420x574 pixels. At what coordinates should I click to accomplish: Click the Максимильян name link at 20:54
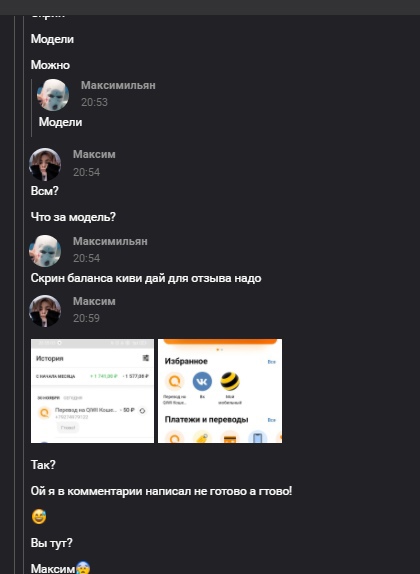(110, 241)
